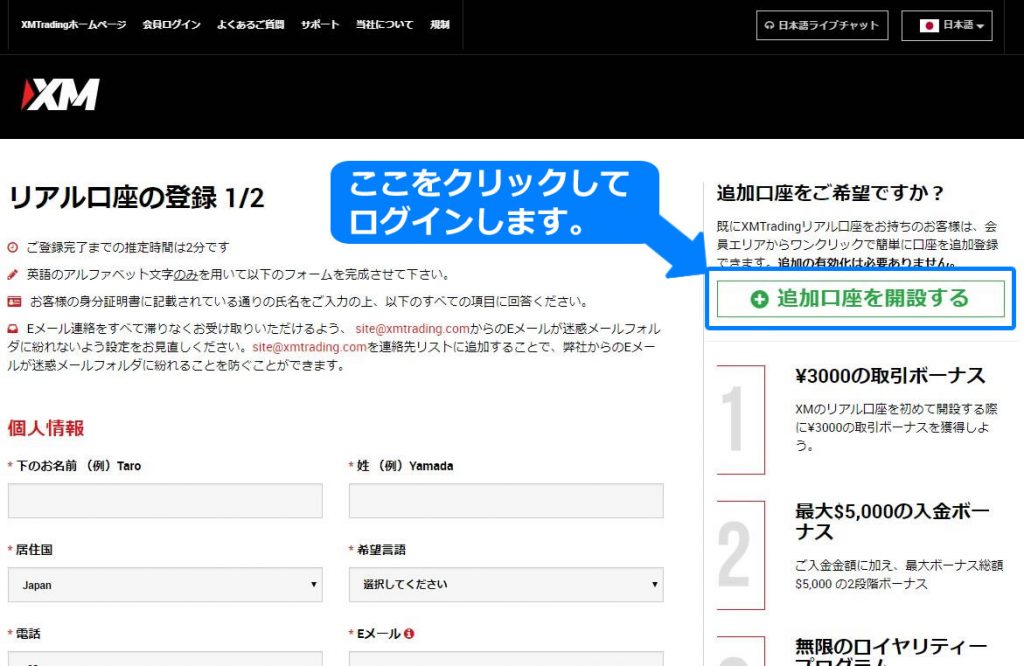
Task: Click the ID card icon beside name instruction
Action: (14, 302)
